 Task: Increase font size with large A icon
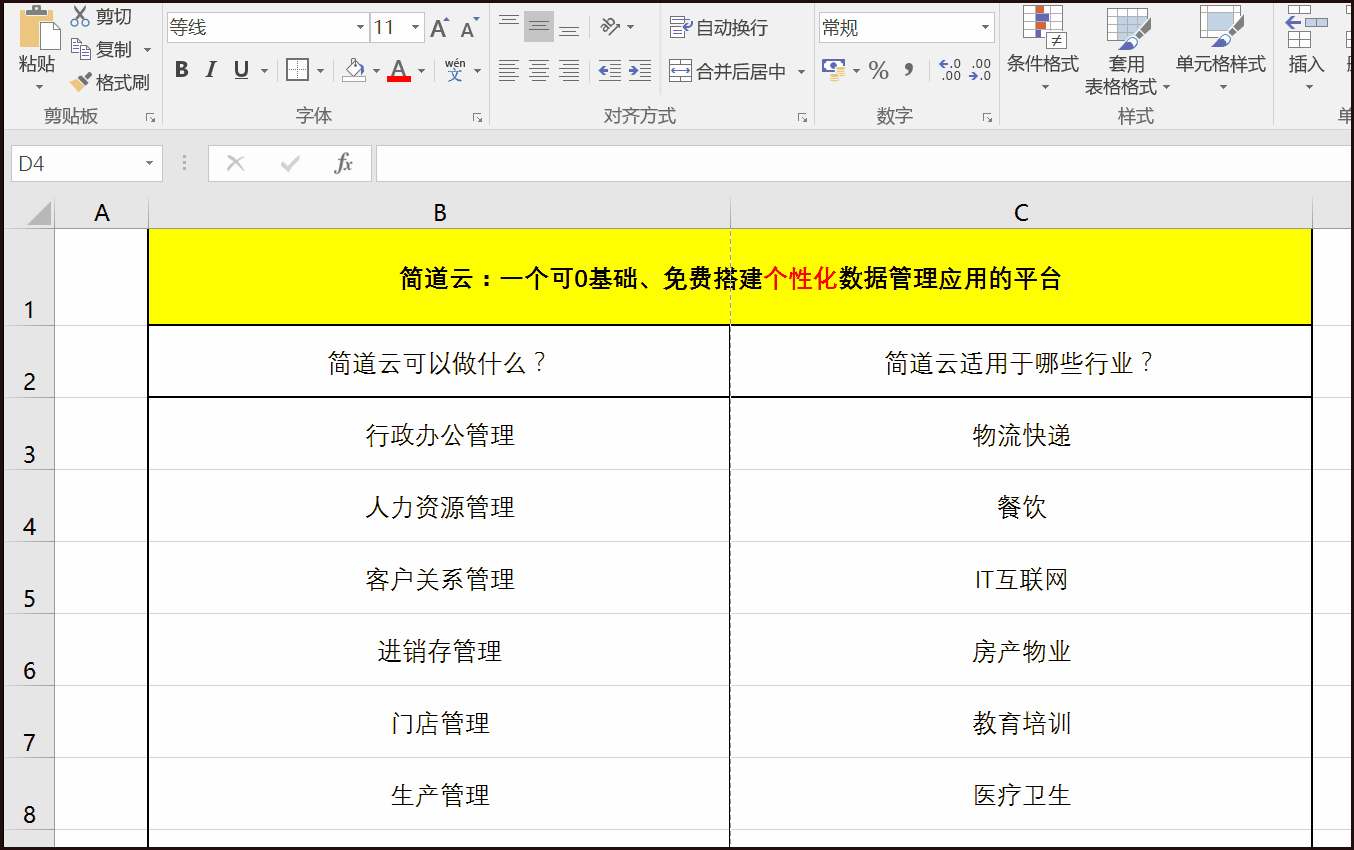coord(439,28)
